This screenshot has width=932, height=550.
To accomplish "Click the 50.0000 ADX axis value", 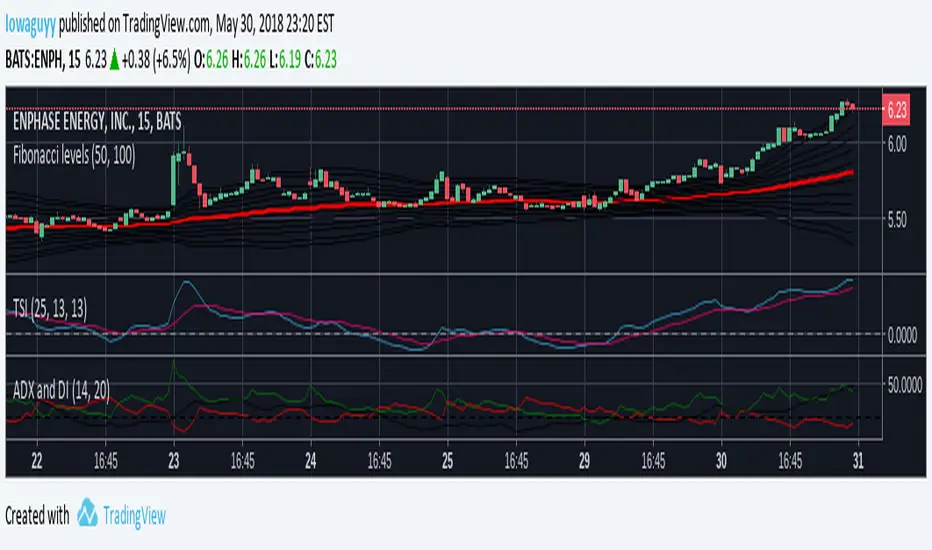I will point(905,385).
